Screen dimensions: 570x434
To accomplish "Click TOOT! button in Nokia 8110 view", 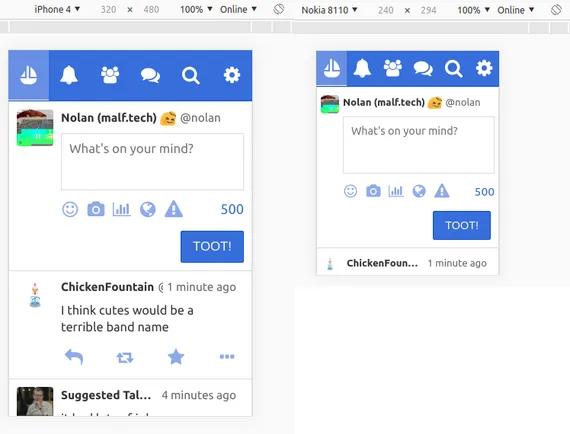I will tap(462, 225).
